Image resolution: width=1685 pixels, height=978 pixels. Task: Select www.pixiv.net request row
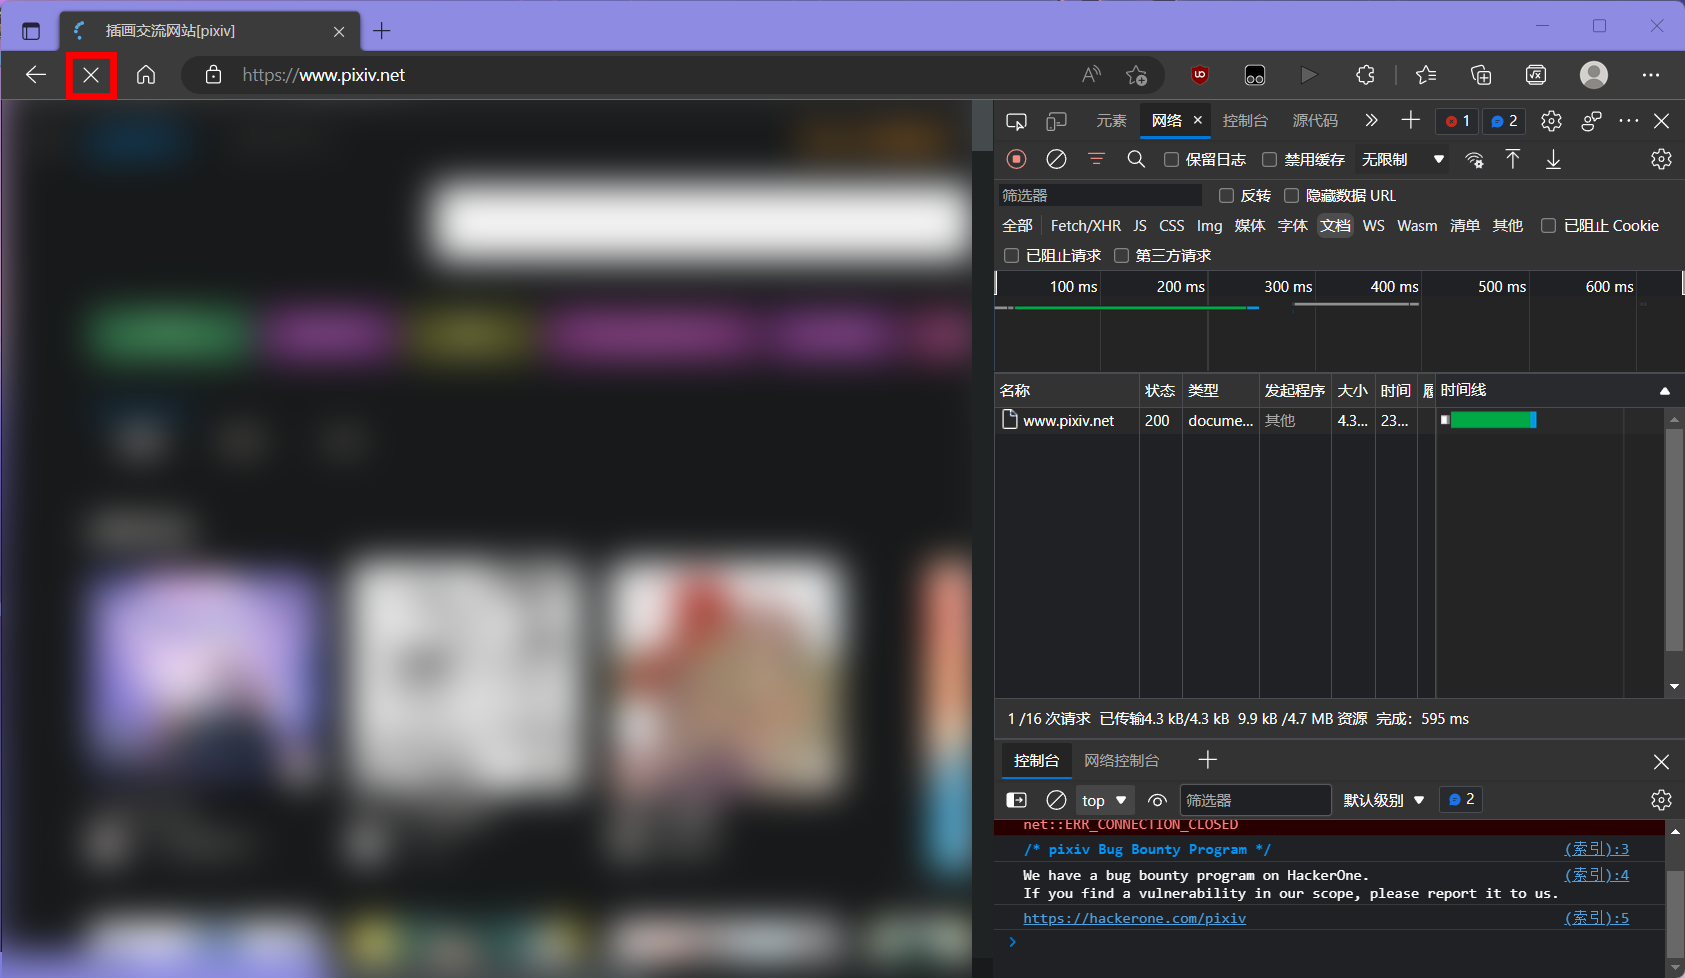[1331, 421]
